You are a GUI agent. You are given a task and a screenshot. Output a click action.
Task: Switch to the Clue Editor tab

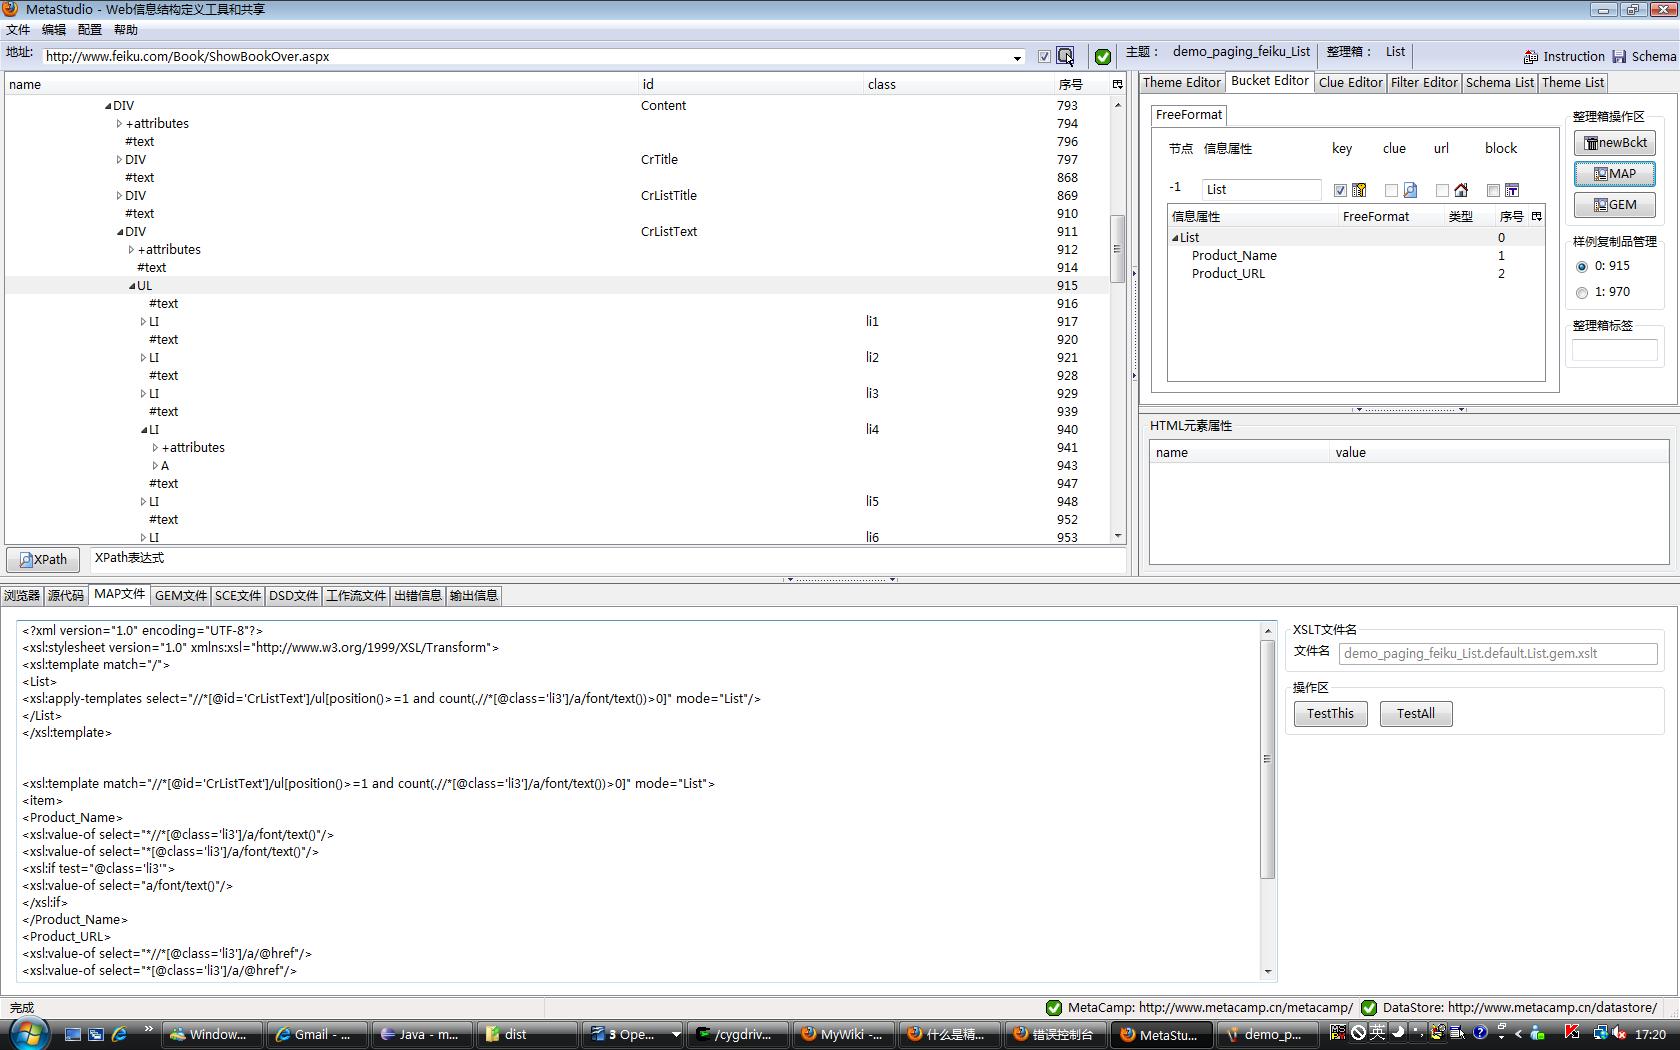coord(1350,83)
